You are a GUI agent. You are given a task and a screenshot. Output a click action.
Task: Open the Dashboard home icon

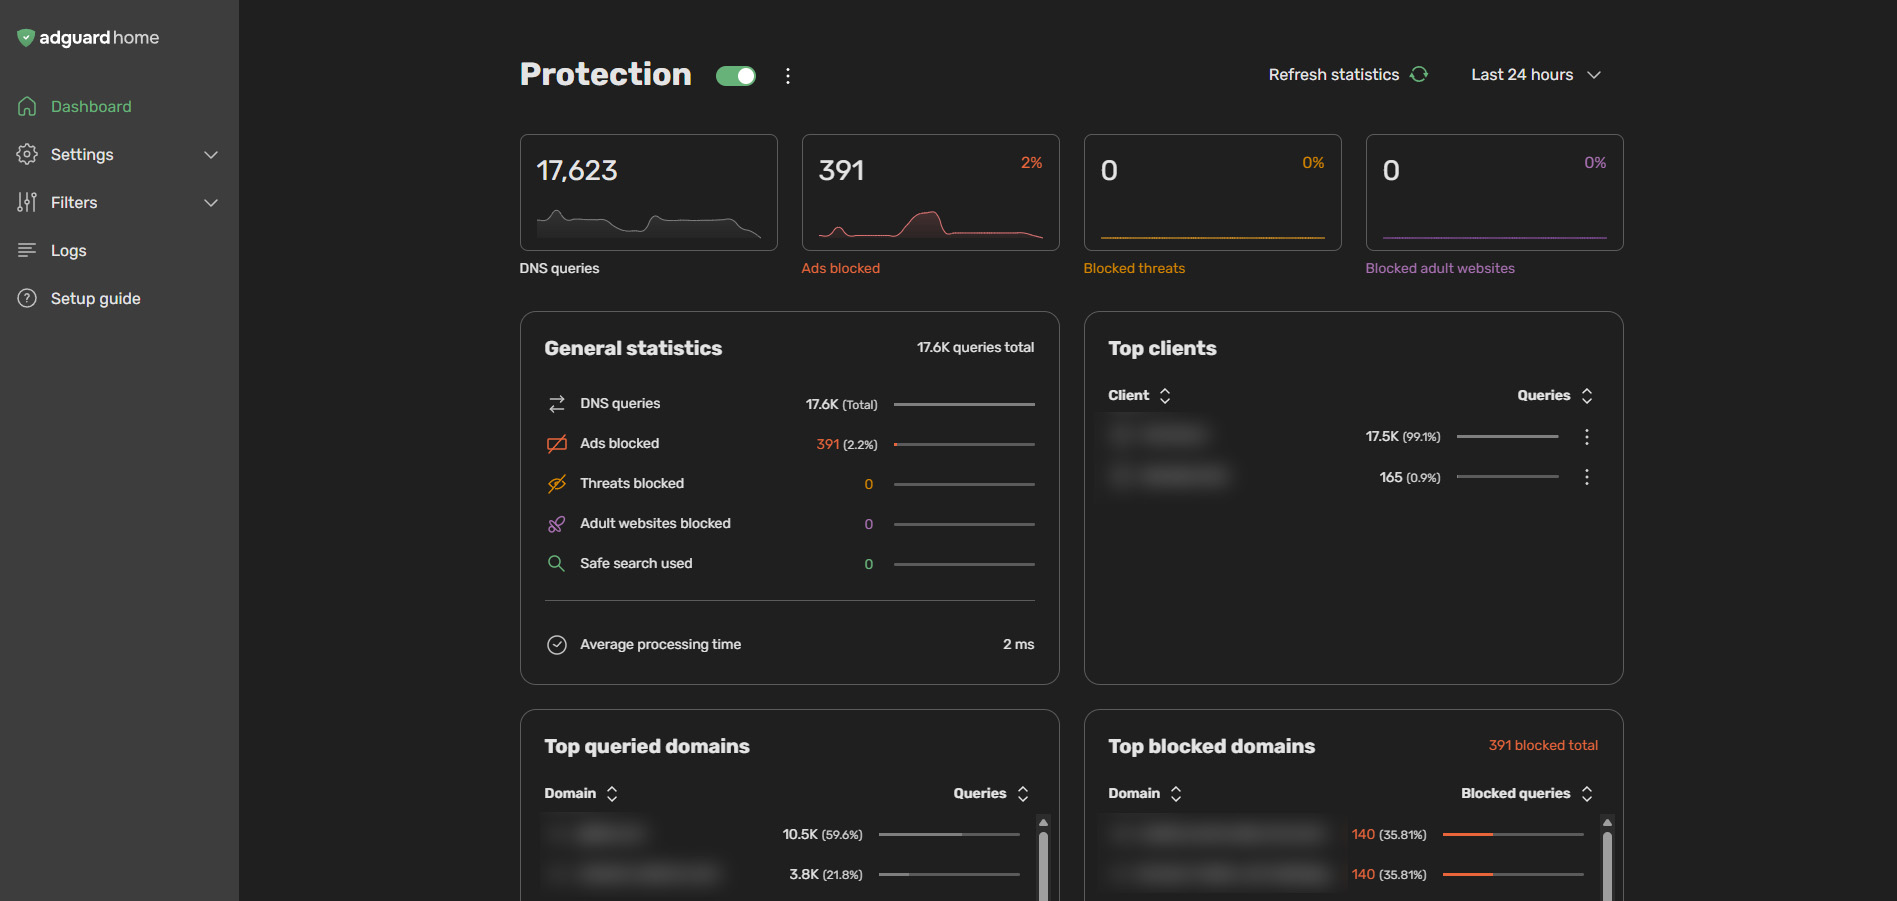[x=27, y=106]
